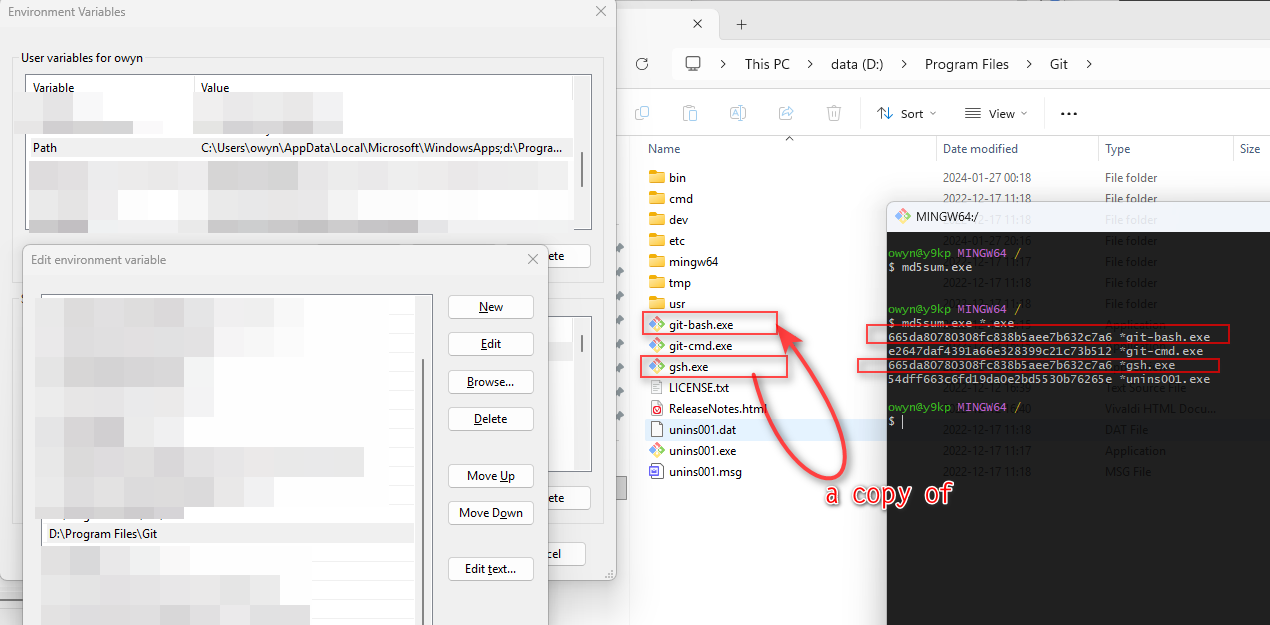1270x625 pixels.
Task: Click the Copy icon in Explorer toolbar
Action: coord(642,113)
